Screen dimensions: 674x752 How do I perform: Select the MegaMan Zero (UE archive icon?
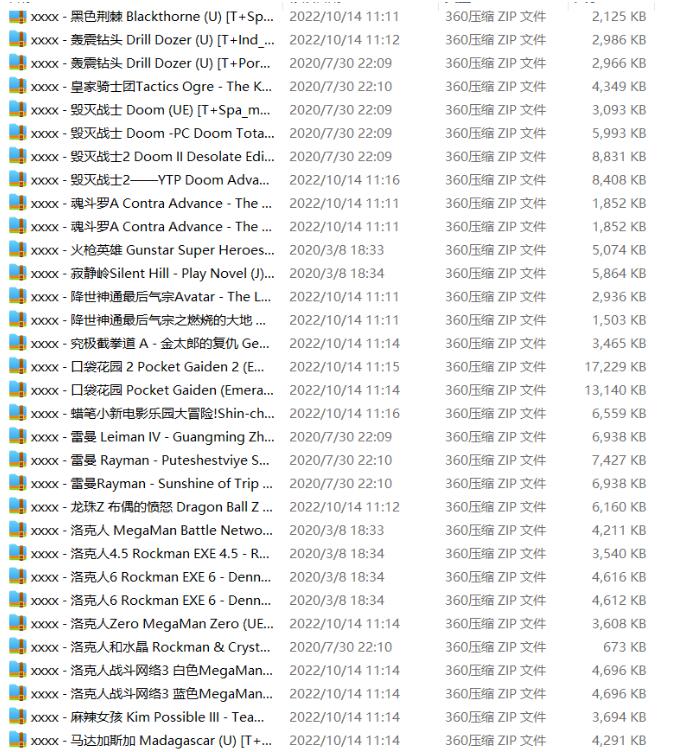[x=18, y=623]
